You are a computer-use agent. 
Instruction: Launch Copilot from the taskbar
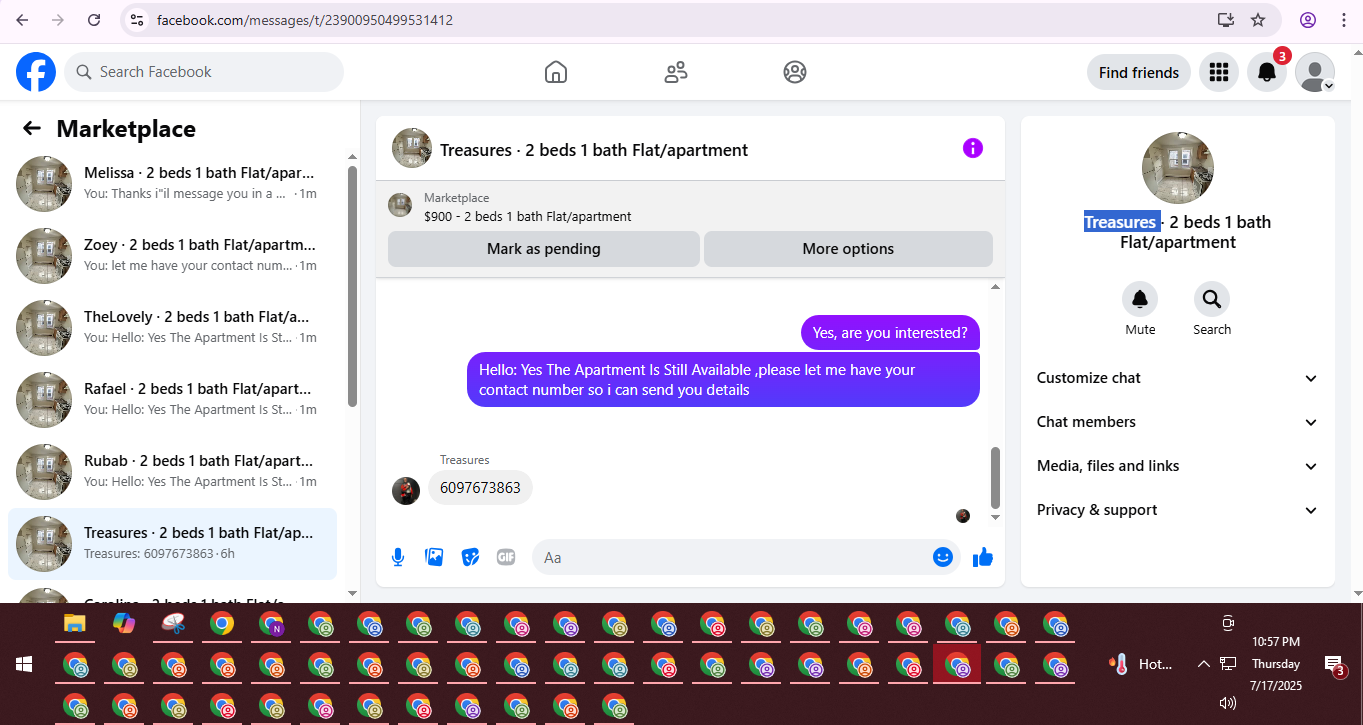point(124,624)
